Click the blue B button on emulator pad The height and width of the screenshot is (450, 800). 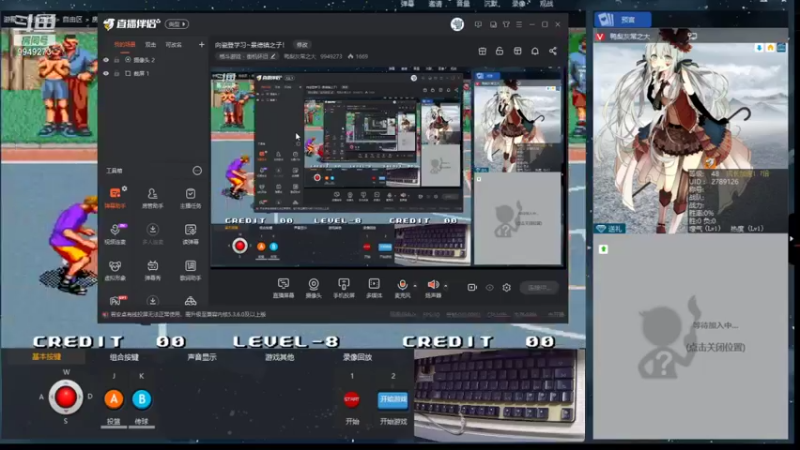[x=141, y=399]
